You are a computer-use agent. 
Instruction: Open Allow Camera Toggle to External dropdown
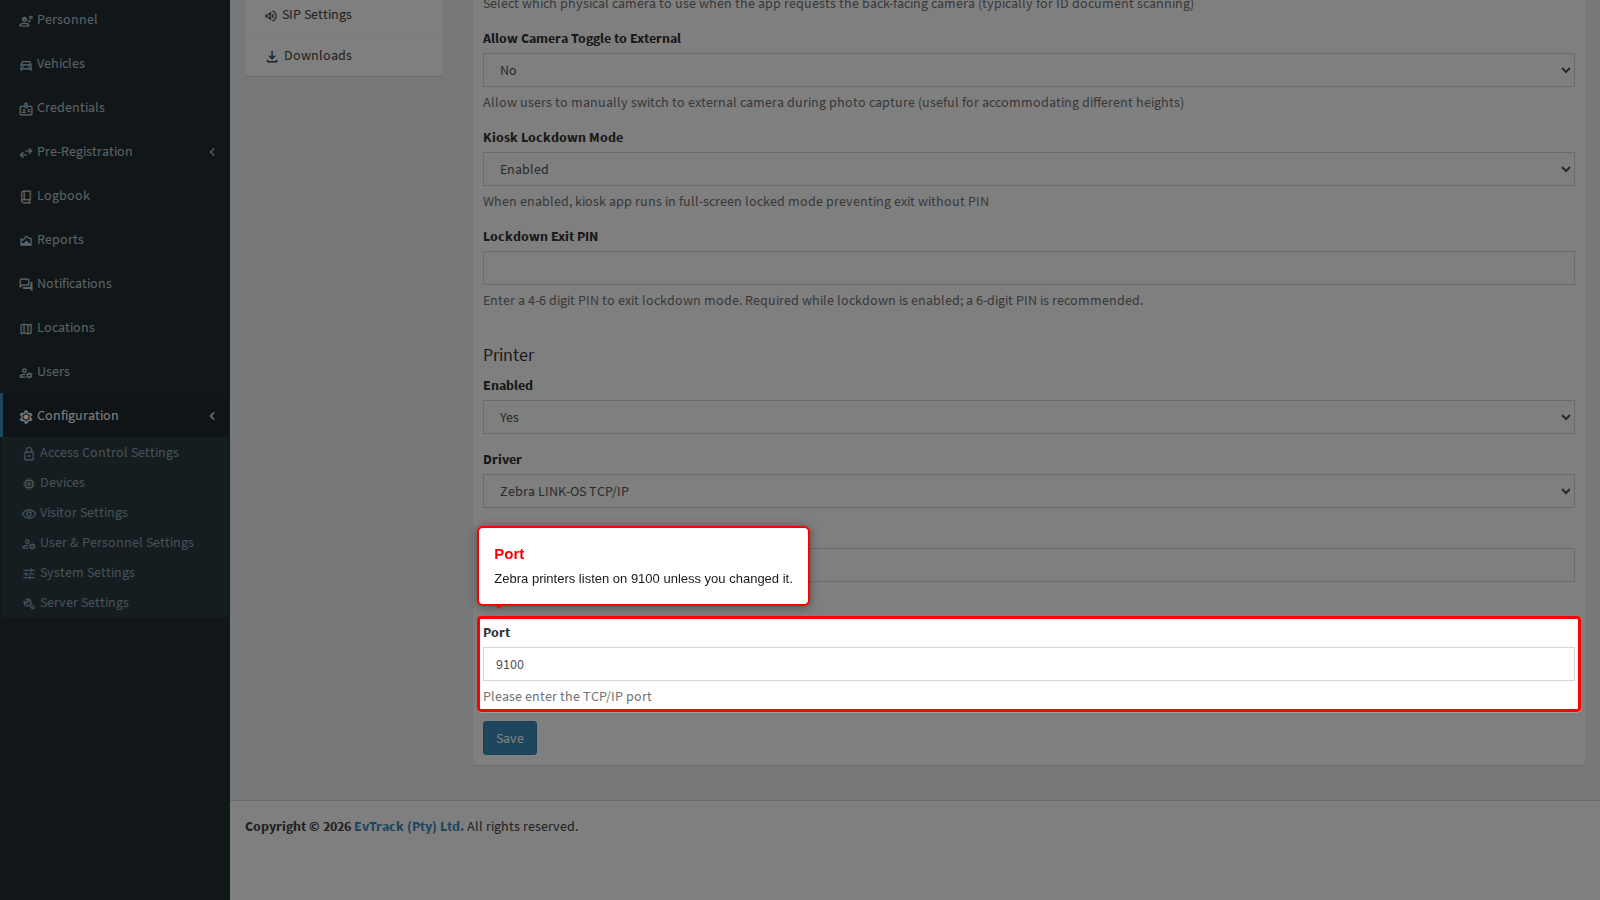[1028, 70]
